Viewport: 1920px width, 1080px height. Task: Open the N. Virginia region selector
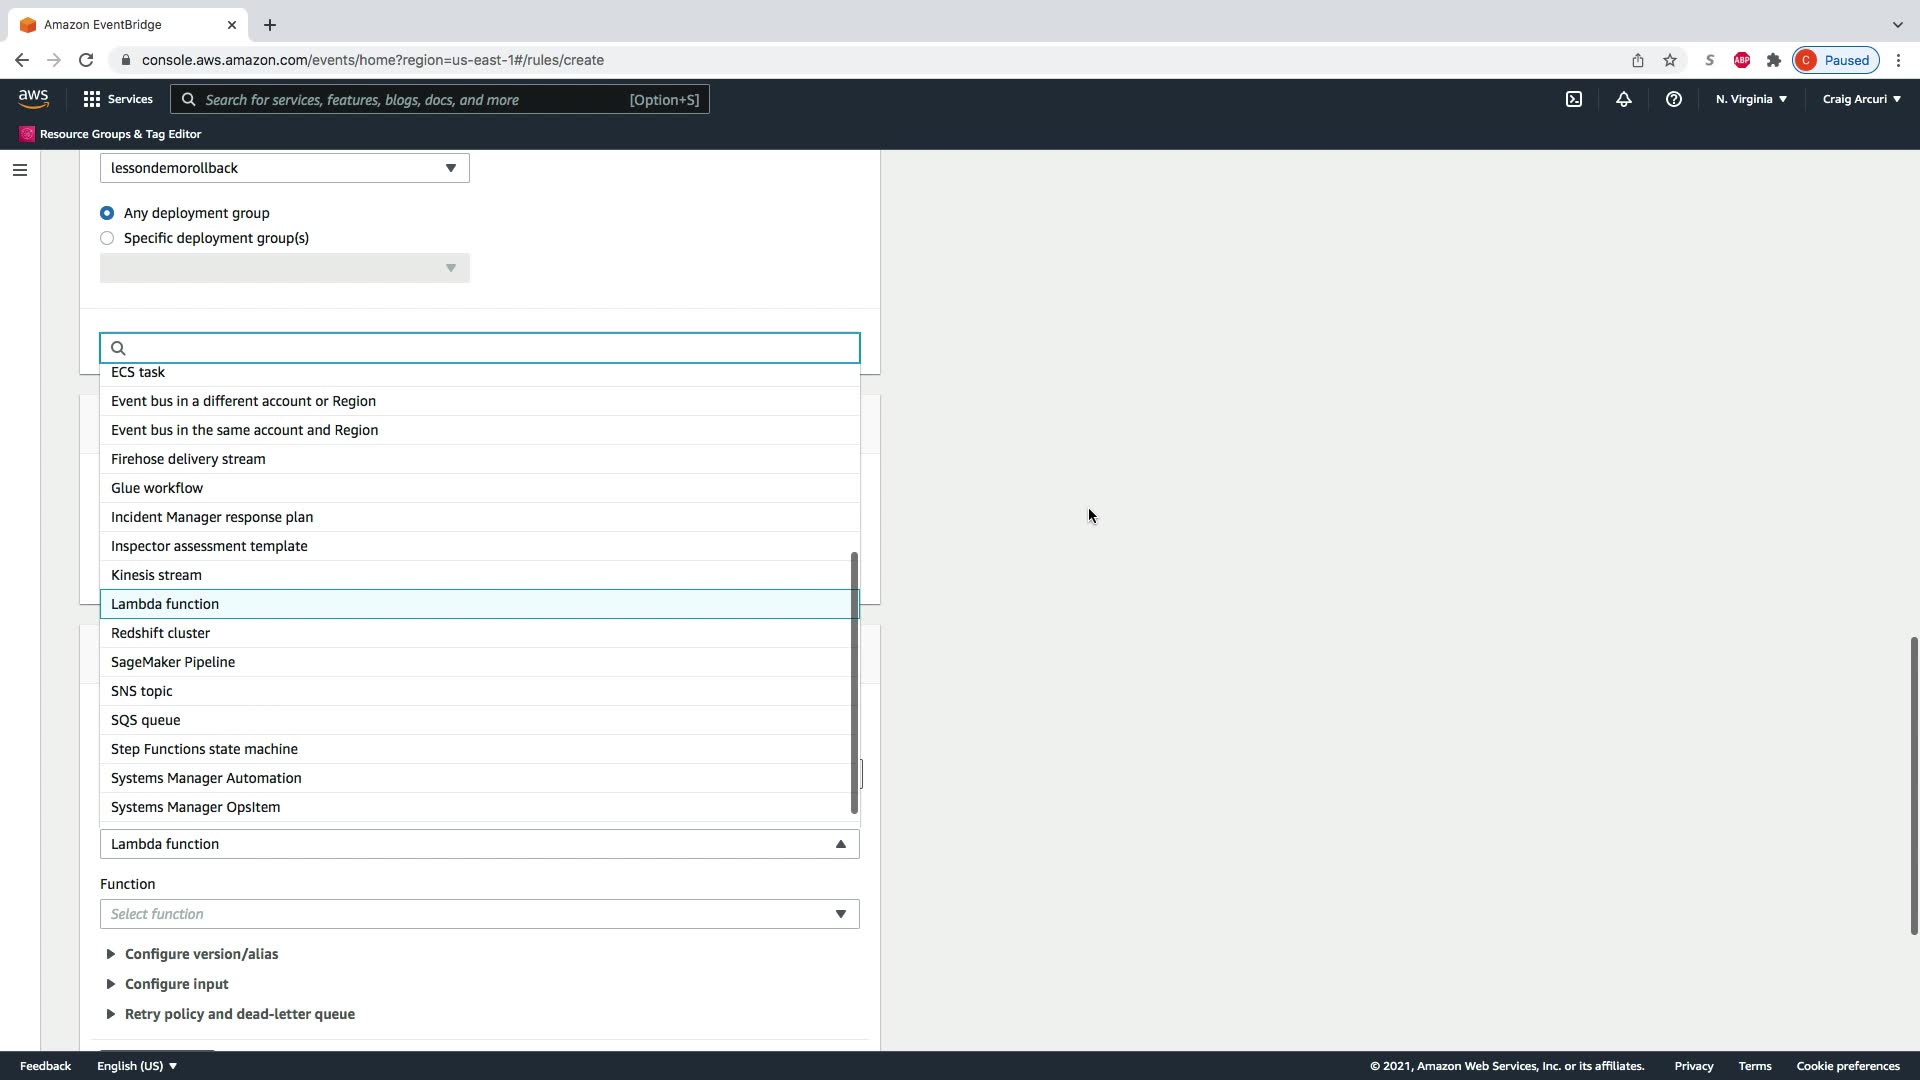pyautogui.click(x=1751, y=99)
